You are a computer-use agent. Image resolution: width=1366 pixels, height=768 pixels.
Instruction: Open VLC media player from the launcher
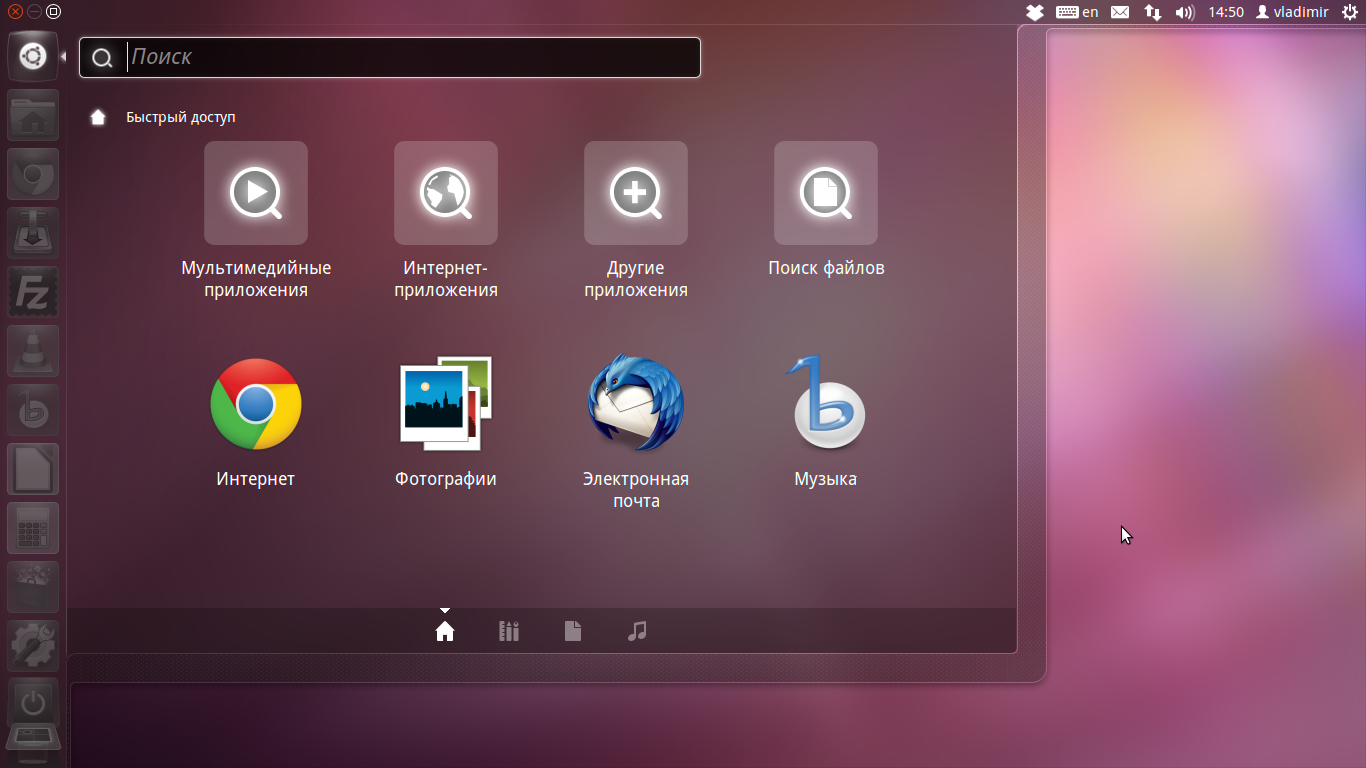tap(33, 351)
